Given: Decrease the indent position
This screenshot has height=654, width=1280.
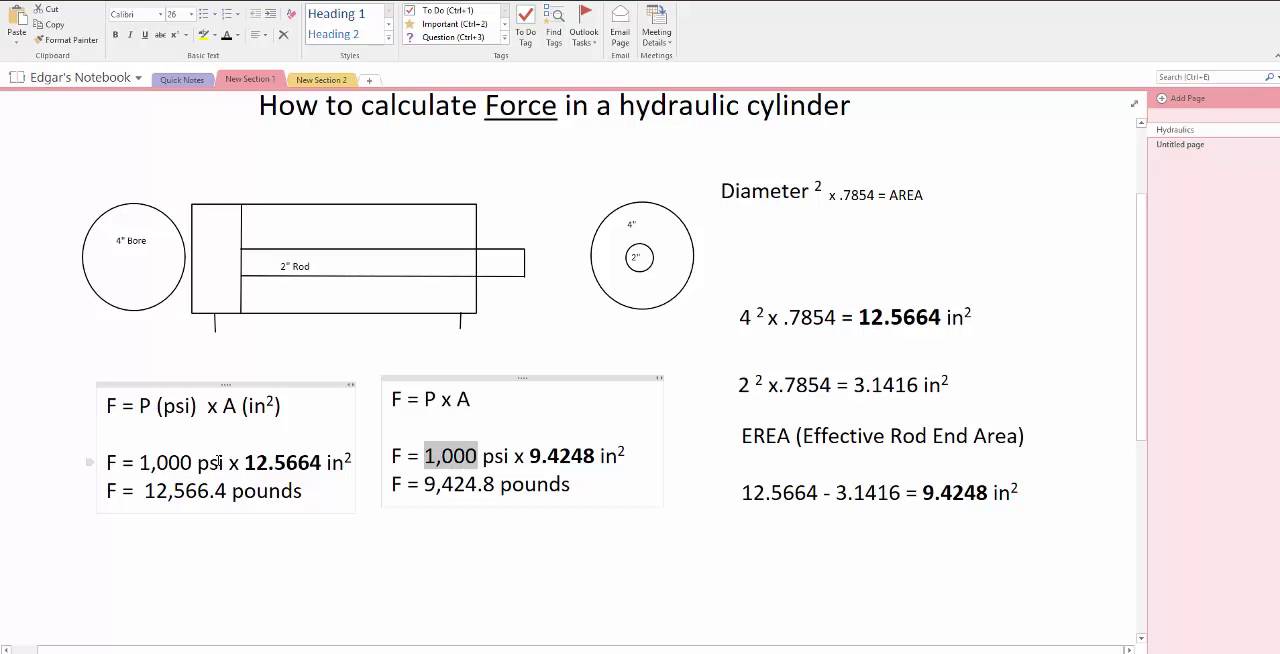Looking at the screenshot, I should [x=255, y=14].
